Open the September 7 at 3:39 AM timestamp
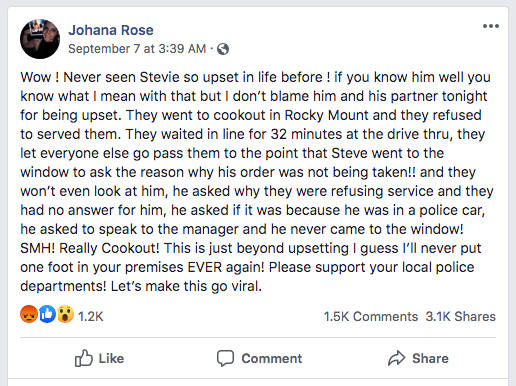Image resolution: width=516 pixels, height=386 pixels. pos(137,49)
